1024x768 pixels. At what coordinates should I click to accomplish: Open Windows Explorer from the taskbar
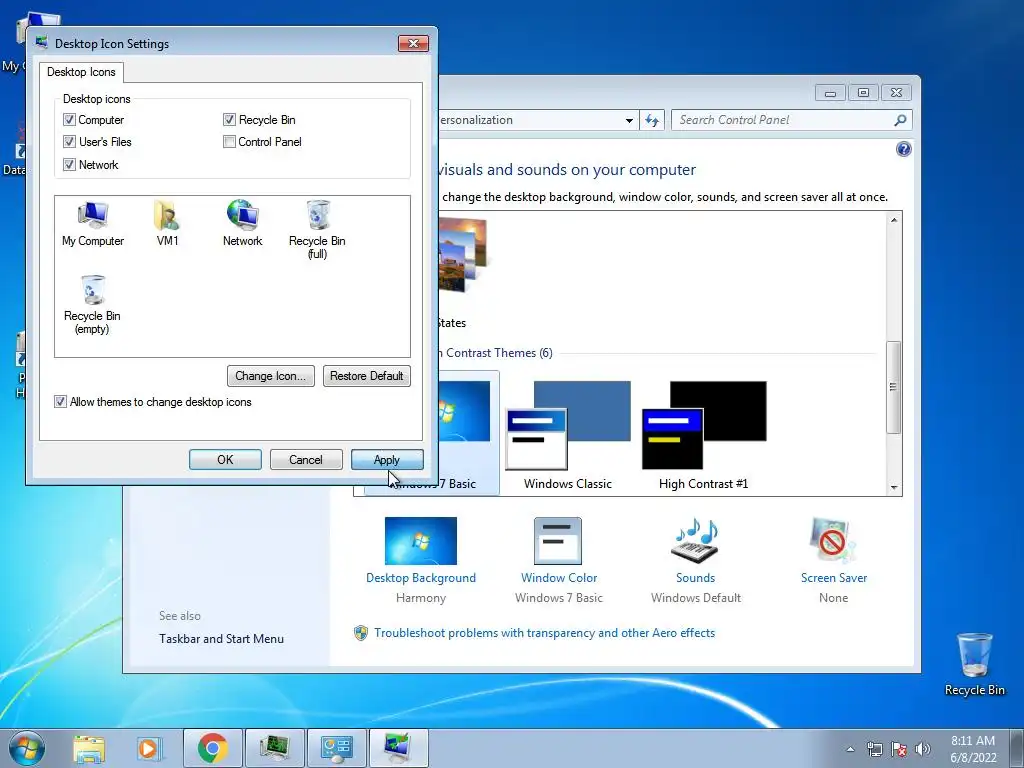click(x=89, y=748)
